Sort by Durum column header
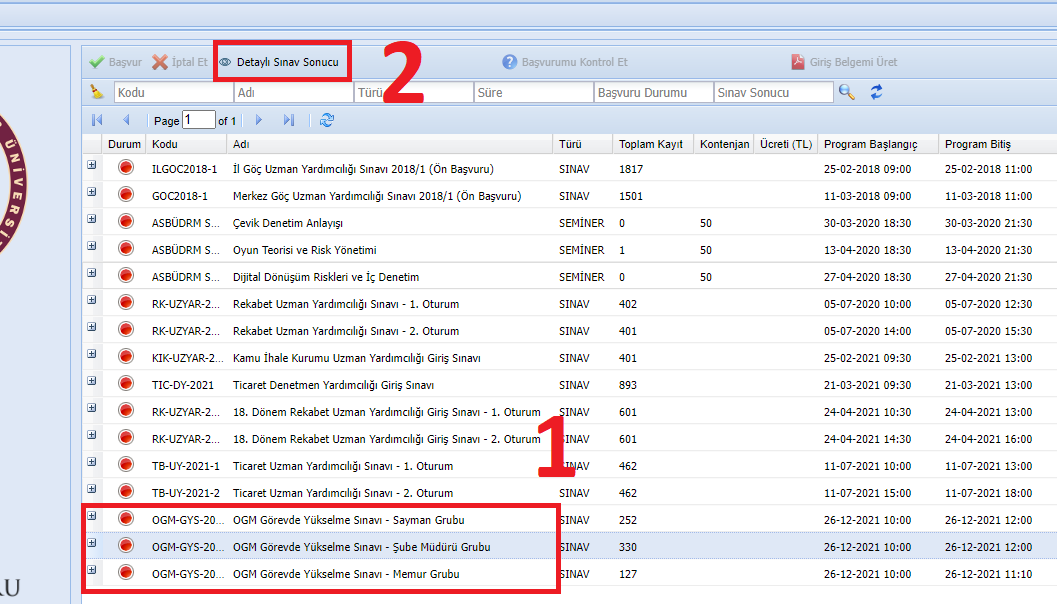The width and height of the screenshot is (1057, 604). click(x=124, y=144)
